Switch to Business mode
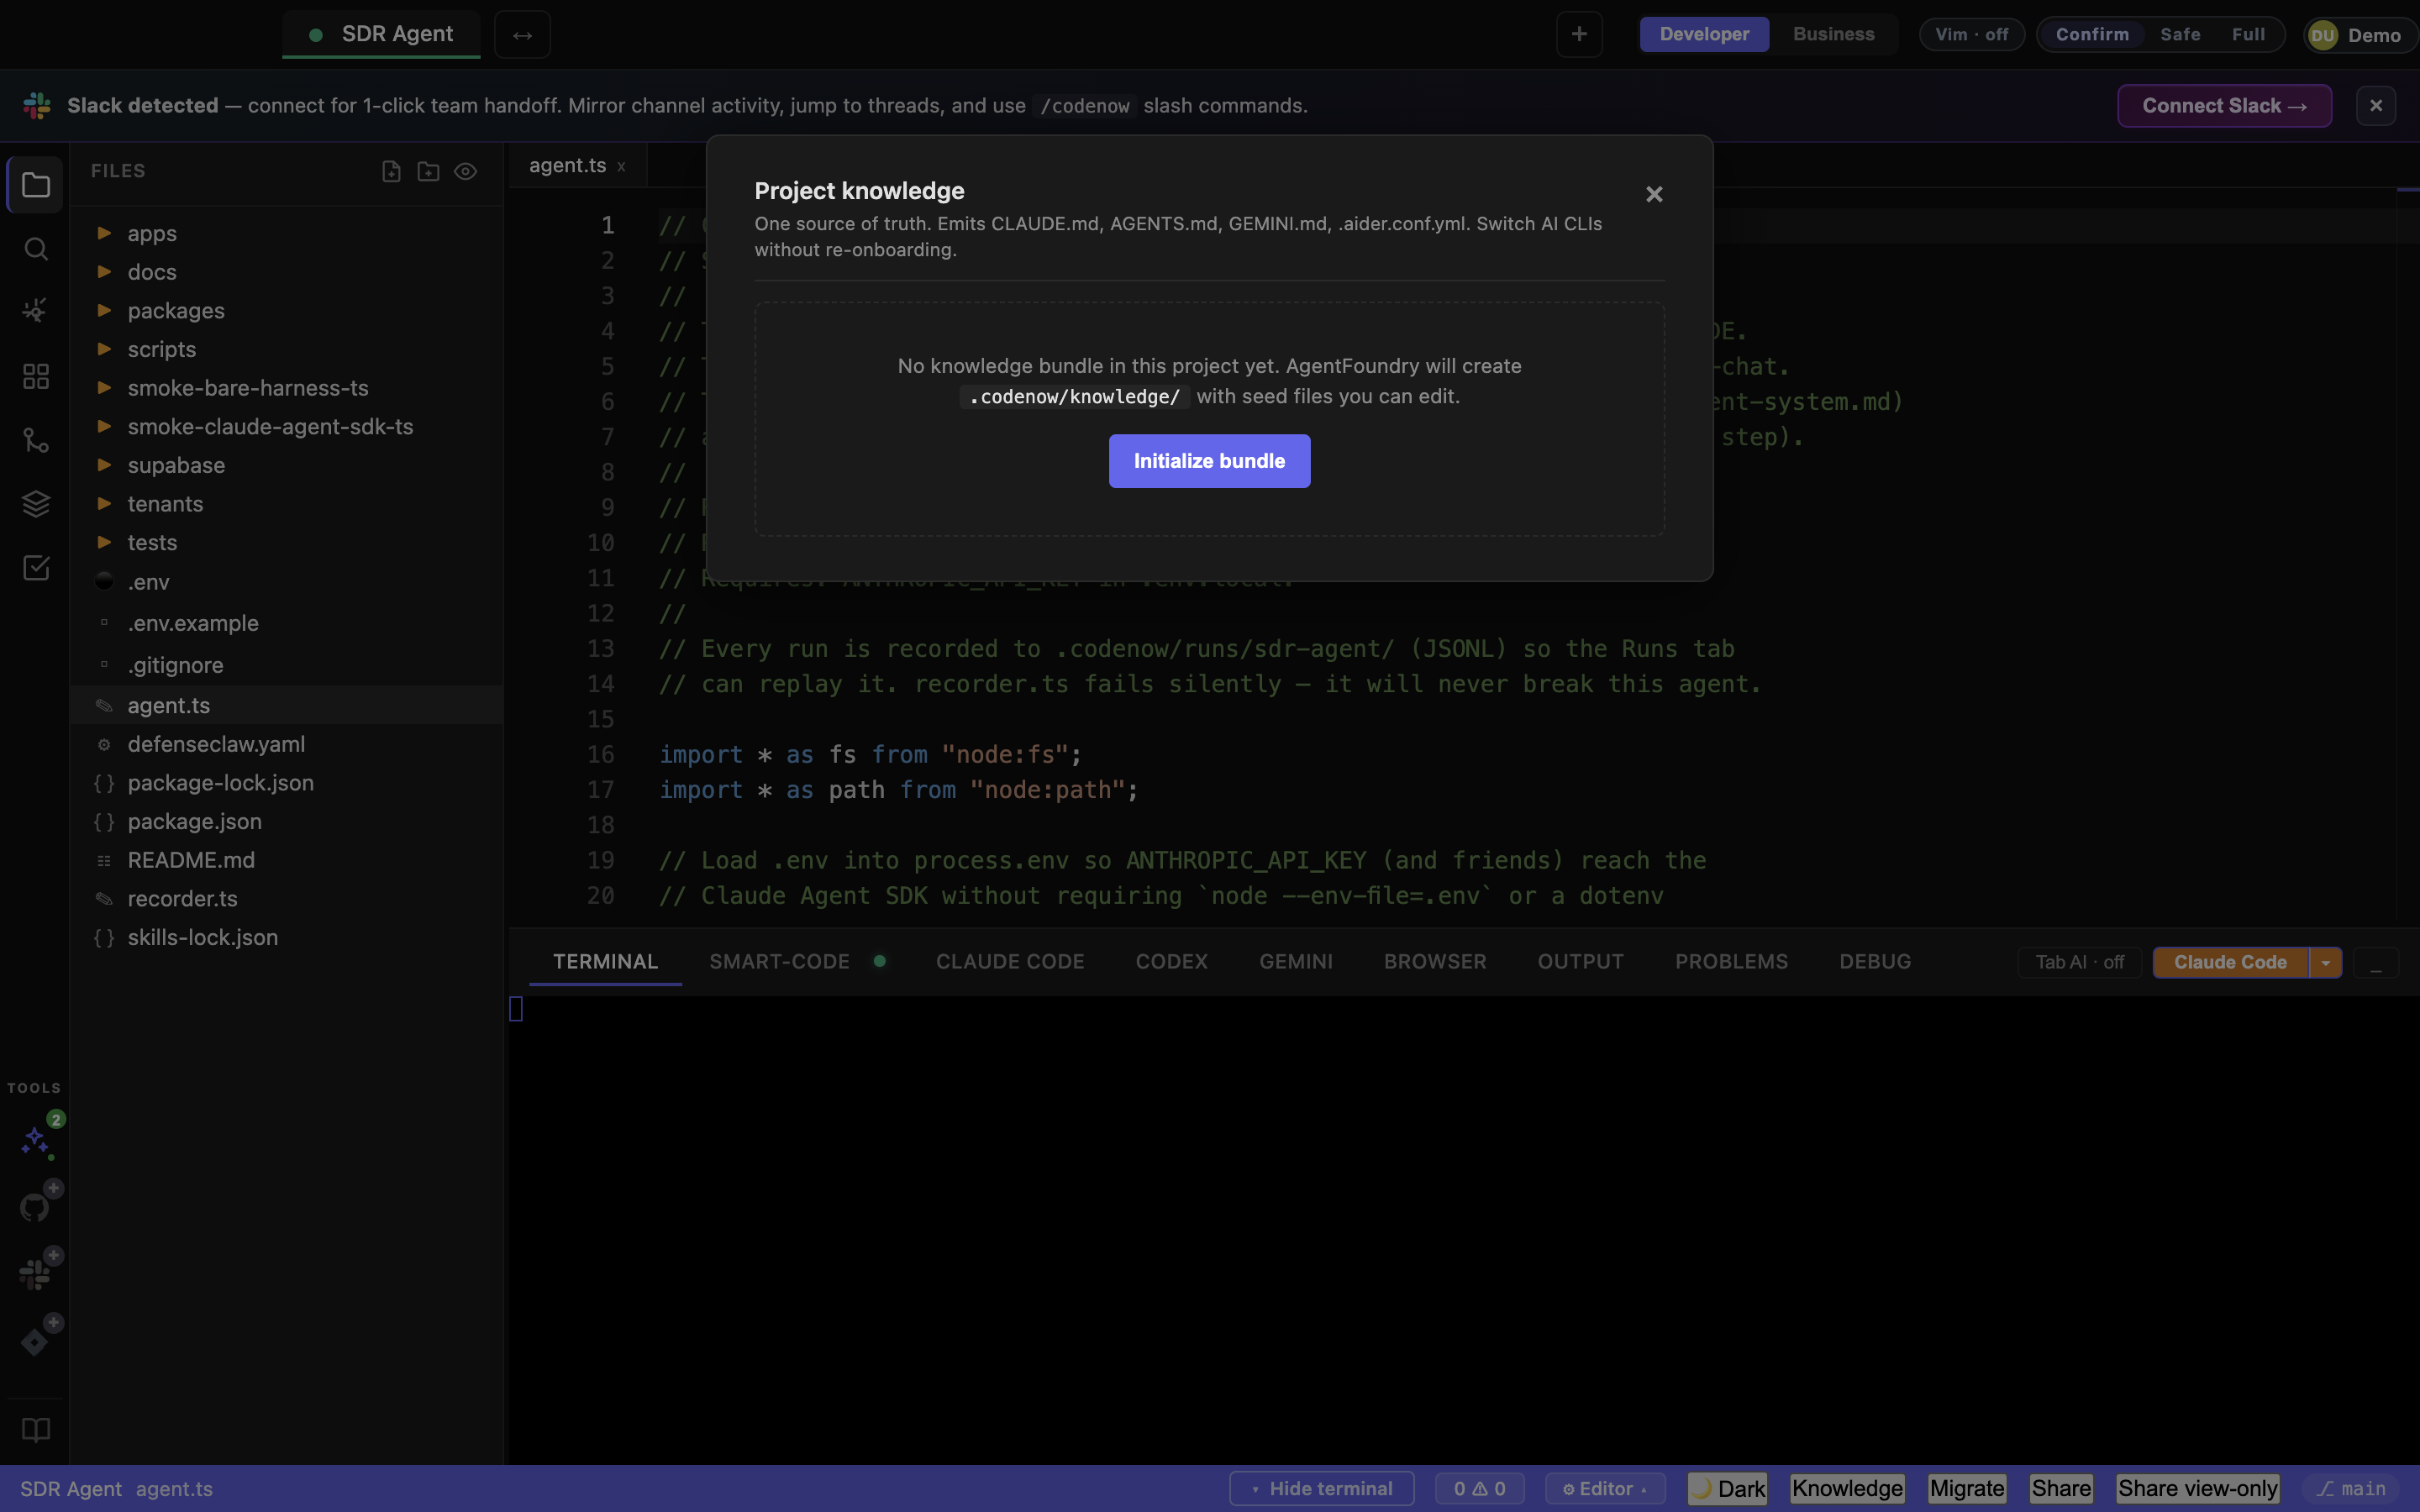The image size is (2420, 1512). coord(1833,34)
